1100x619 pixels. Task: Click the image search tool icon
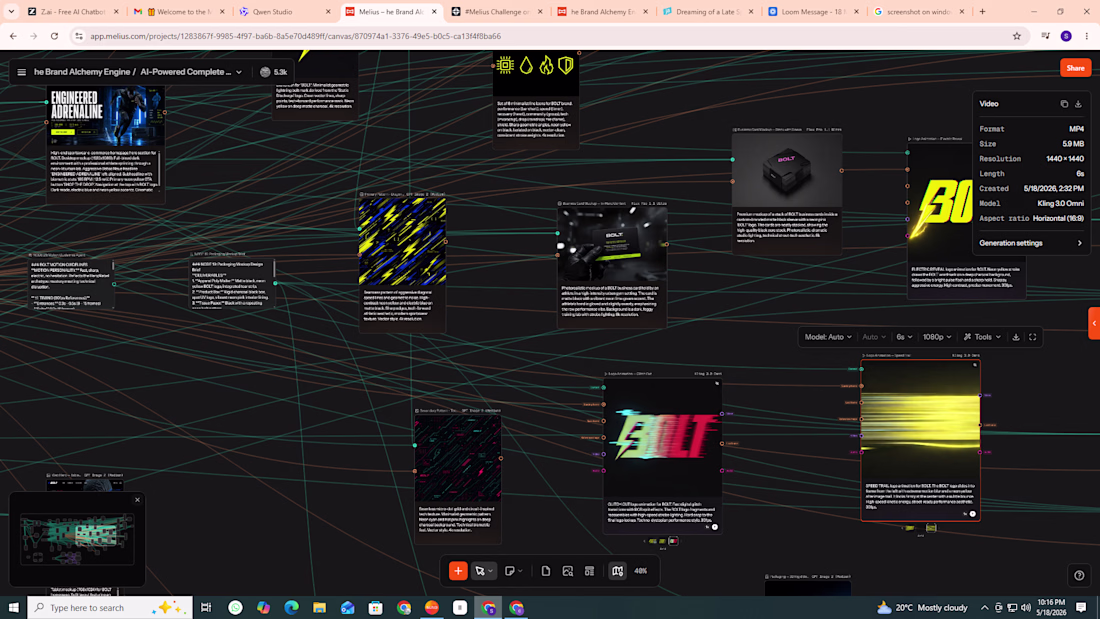tap(568, 571)
